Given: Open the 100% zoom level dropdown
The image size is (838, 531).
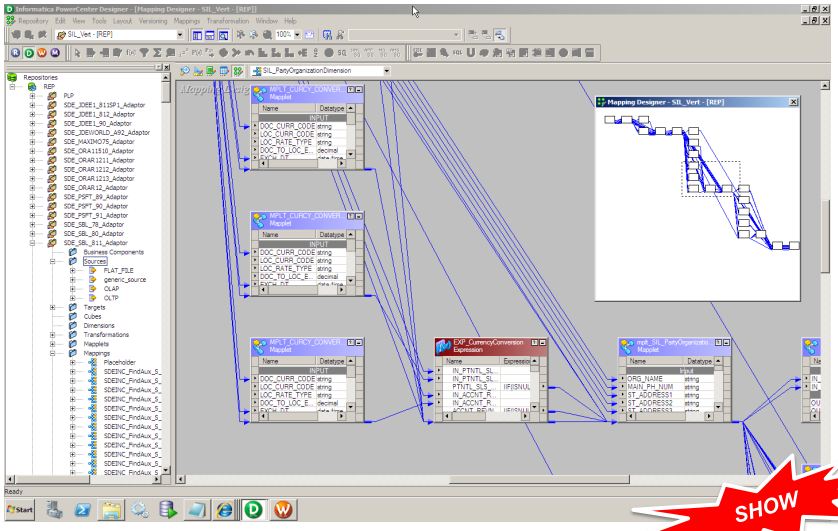Looking at the screenshot, I should point(297,35).
